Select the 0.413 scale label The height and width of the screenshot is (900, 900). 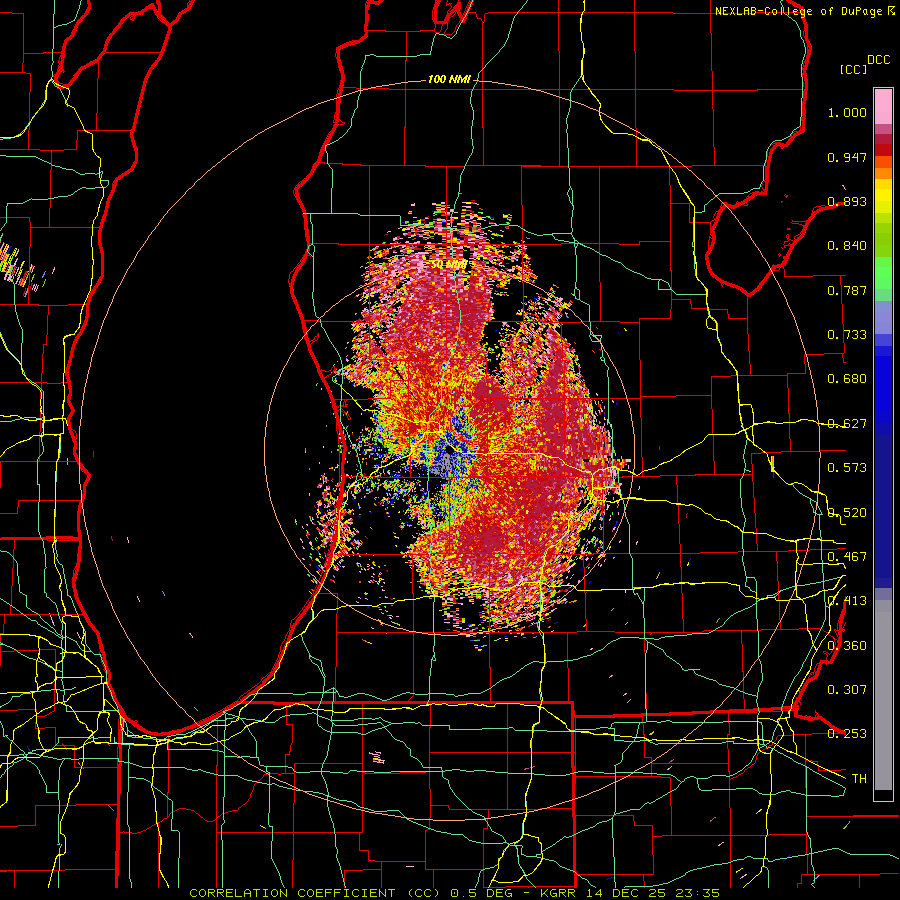pyautogui.click(x=847, y=601)
